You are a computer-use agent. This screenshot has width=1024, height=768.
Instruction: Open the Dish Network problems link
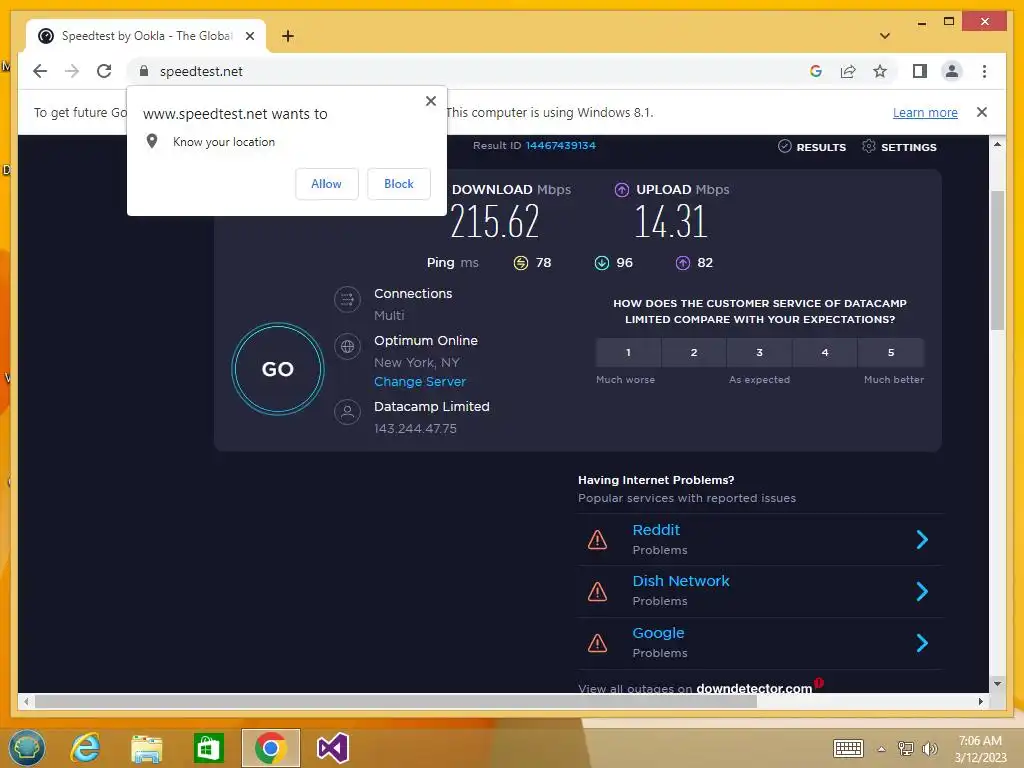[x=680, y=581]
